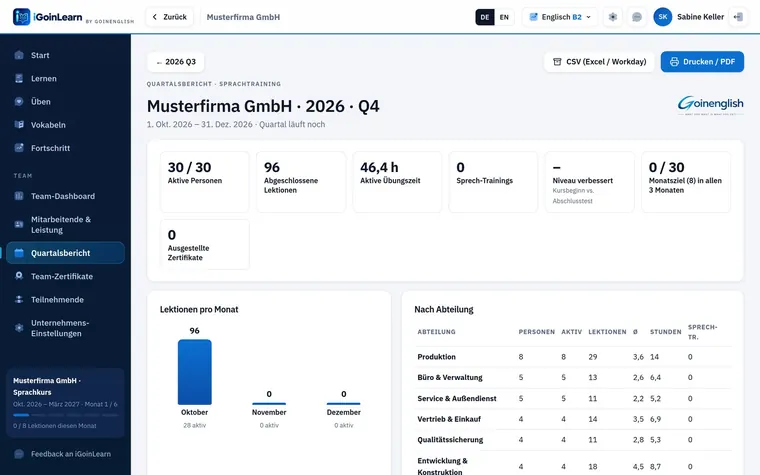Click the Qualitätssicherung row
The width and height of the screenshot is (760, 475).
(x=573, y=440)
